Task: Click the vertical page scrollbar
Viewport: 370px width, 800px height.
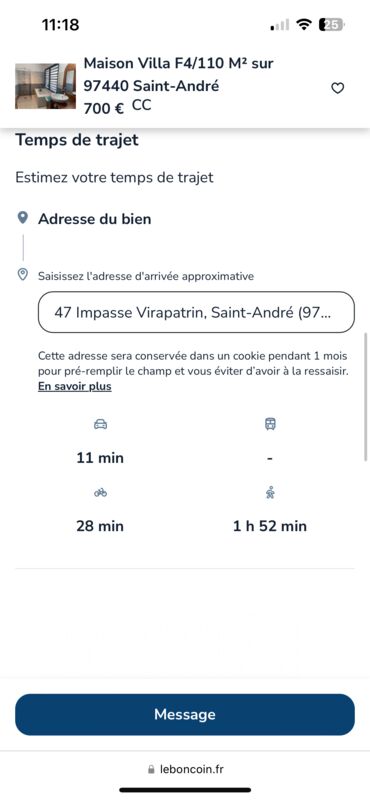Action: tap(365, 397)
